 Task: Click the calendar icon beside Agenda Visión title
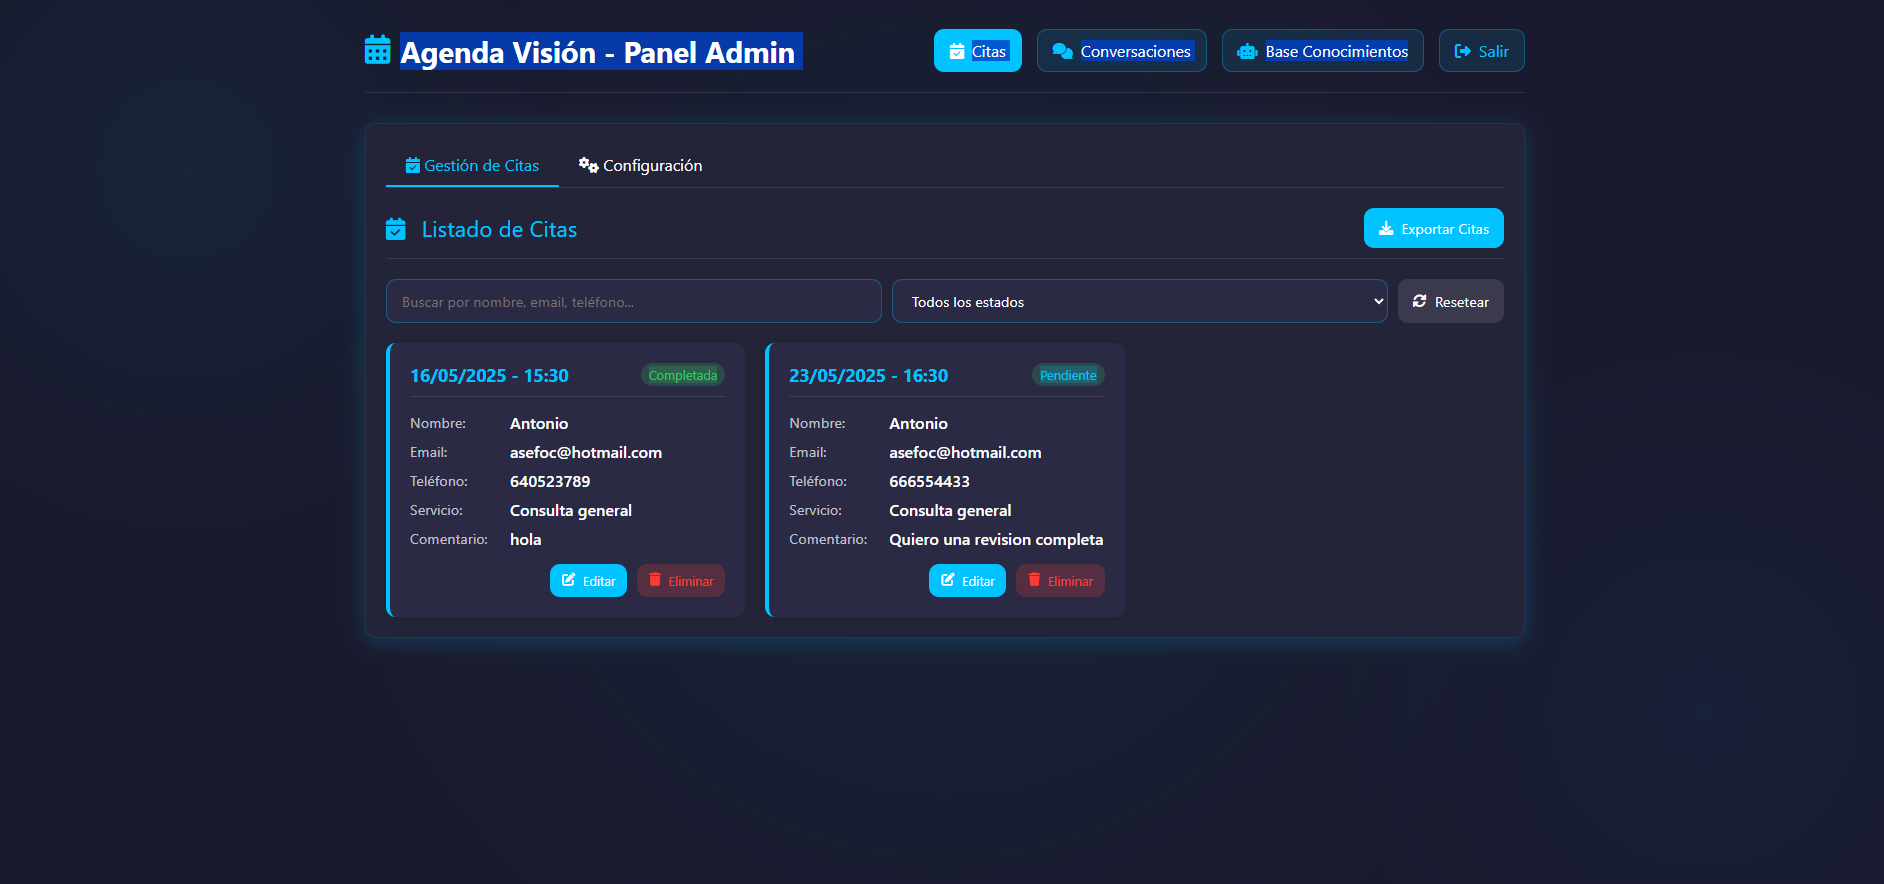[377, 50]
